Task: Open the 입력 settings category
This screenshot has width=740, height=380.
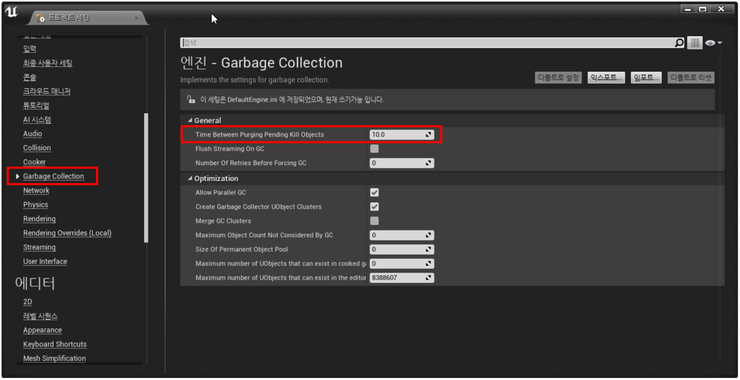Action: tap(30, 49)
